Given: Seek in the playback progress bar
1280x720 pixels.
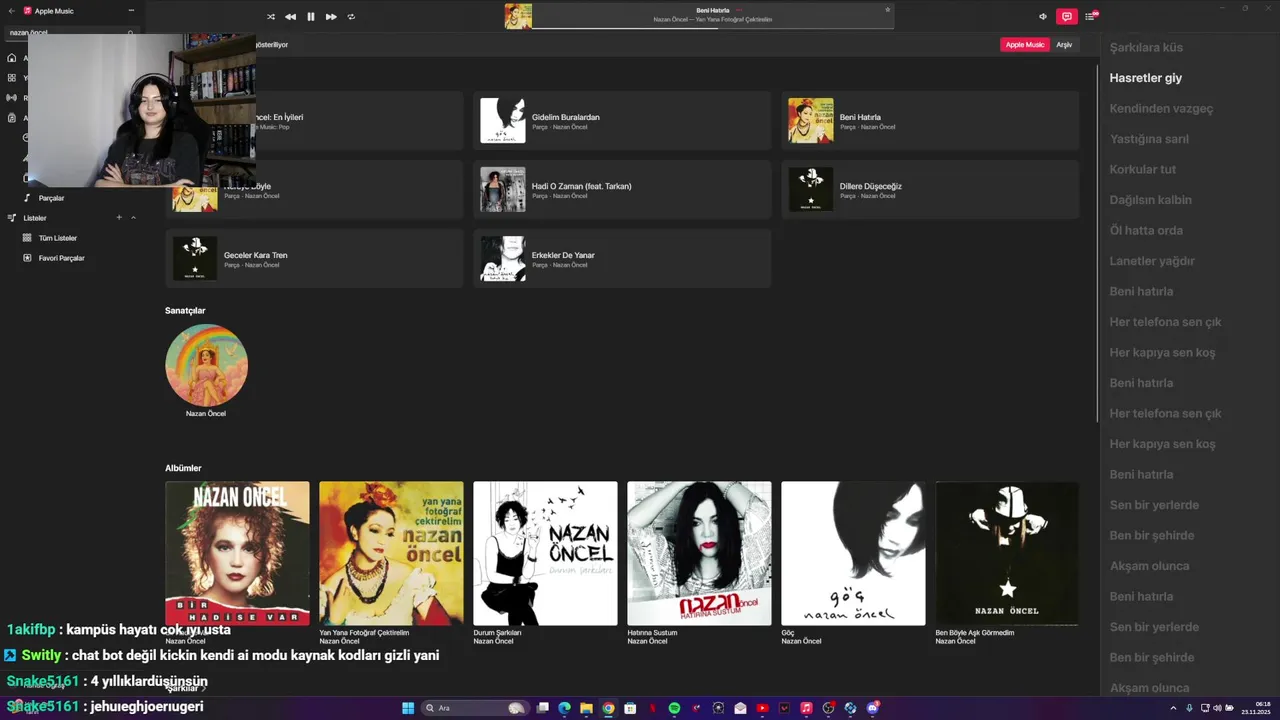Looking at the screenshot, I should tap(713, 28).
